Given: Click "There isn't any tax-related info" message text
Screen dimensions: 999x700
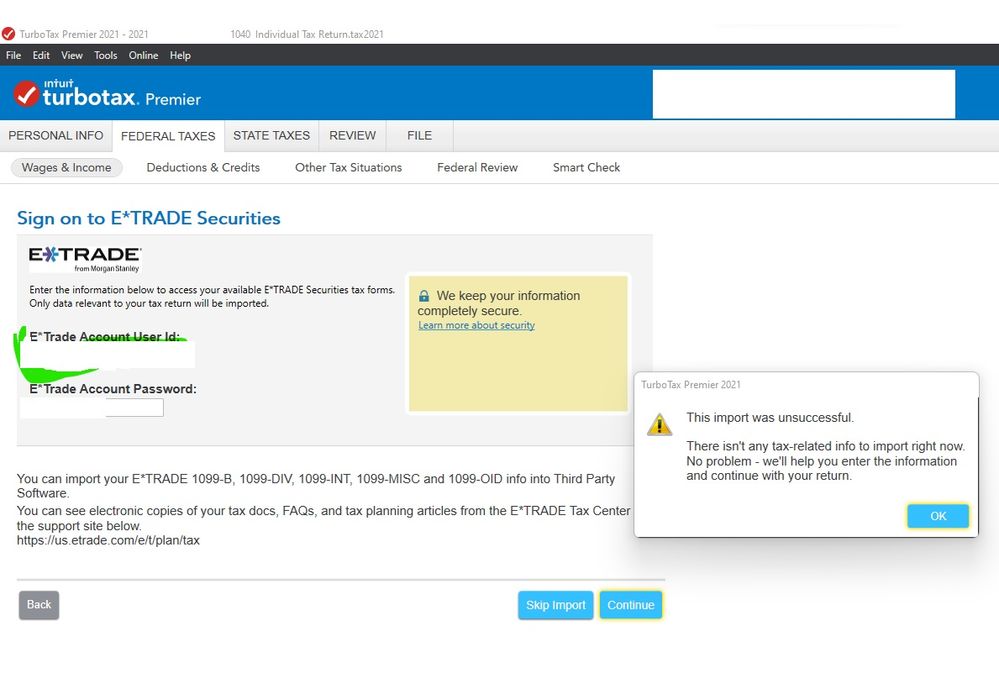Looking at the screenshot, I should click(825, 461).
